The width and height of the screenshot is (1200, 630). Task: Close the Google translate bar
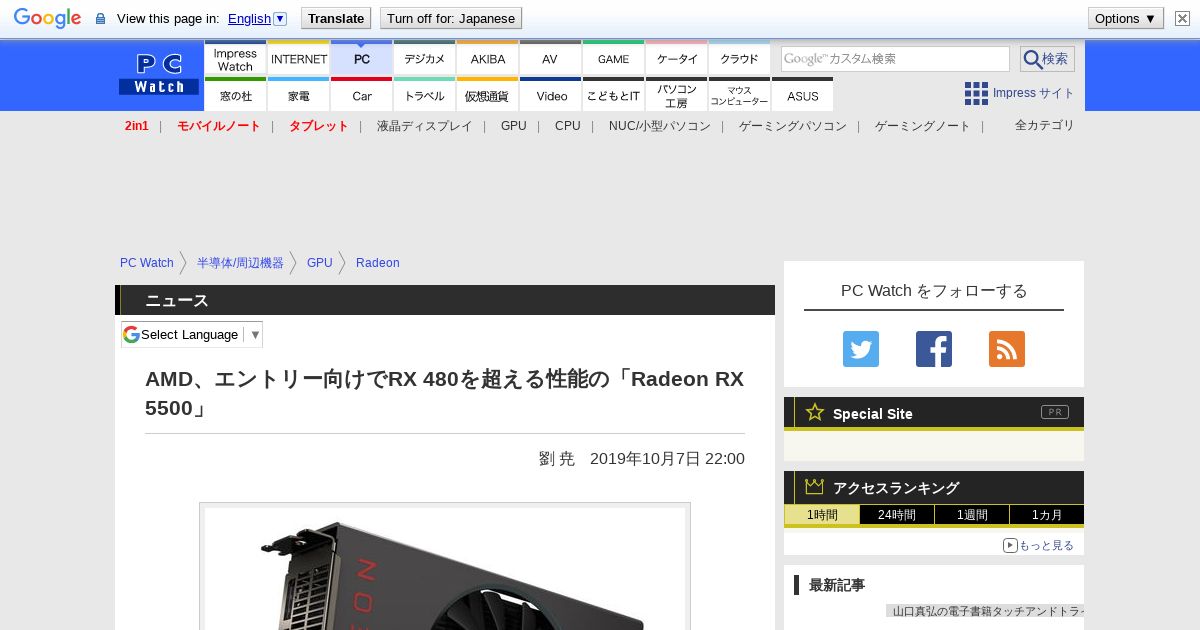click(1183, 18)
